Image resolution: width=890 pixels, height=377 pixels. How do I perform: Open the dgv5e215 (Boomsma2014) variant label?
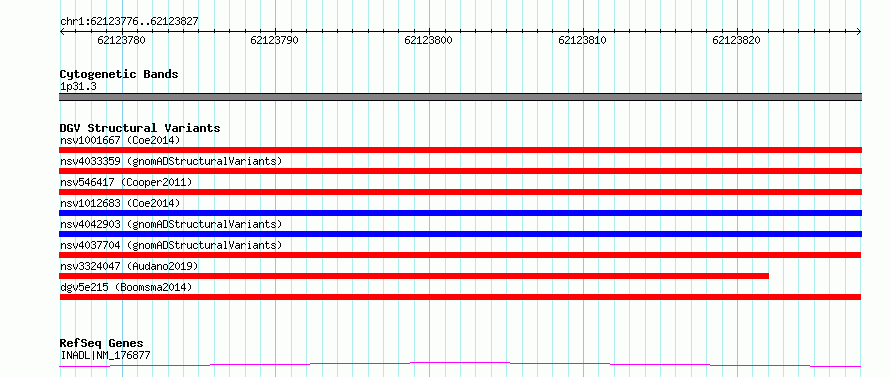126,287
